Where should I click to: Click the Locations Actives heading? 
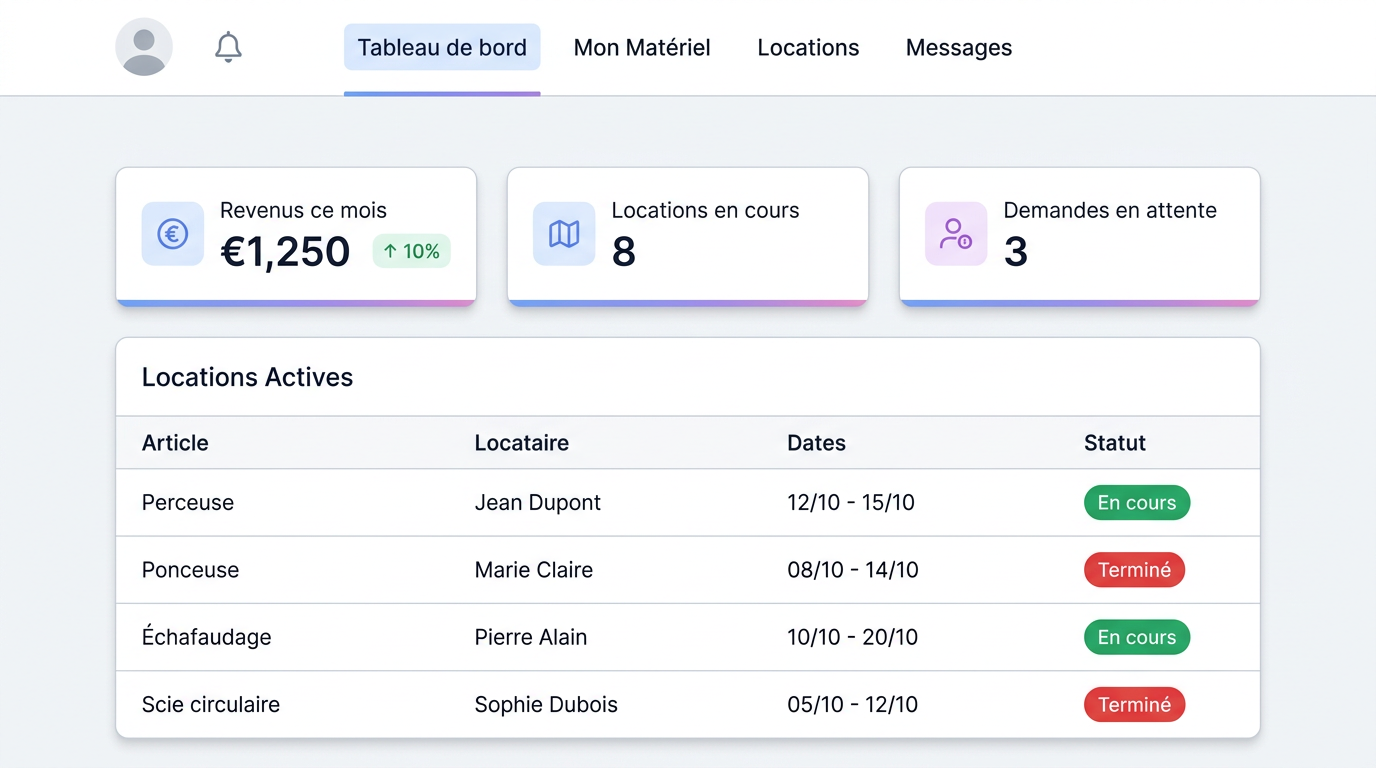[247, 377]
